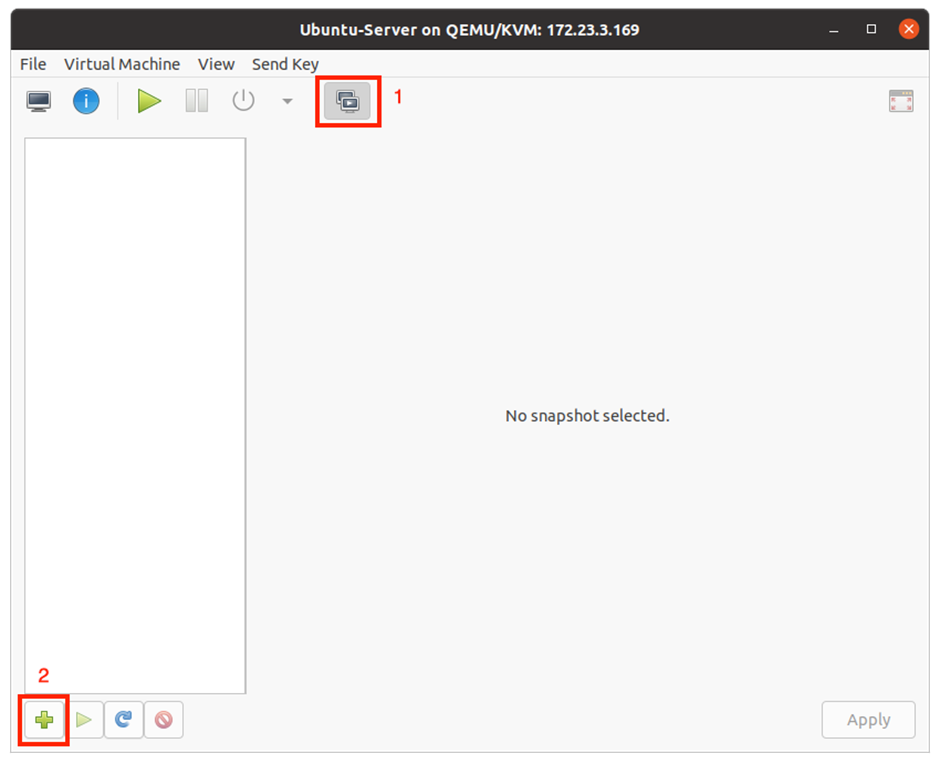Switch console to fullscreen mode

pos(900,101)
